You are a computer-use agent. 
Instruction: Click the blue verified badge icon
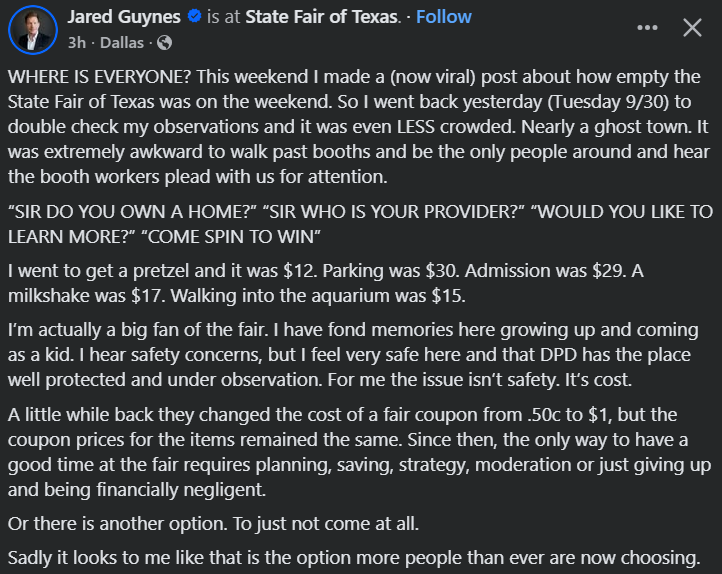pos(195,17)
